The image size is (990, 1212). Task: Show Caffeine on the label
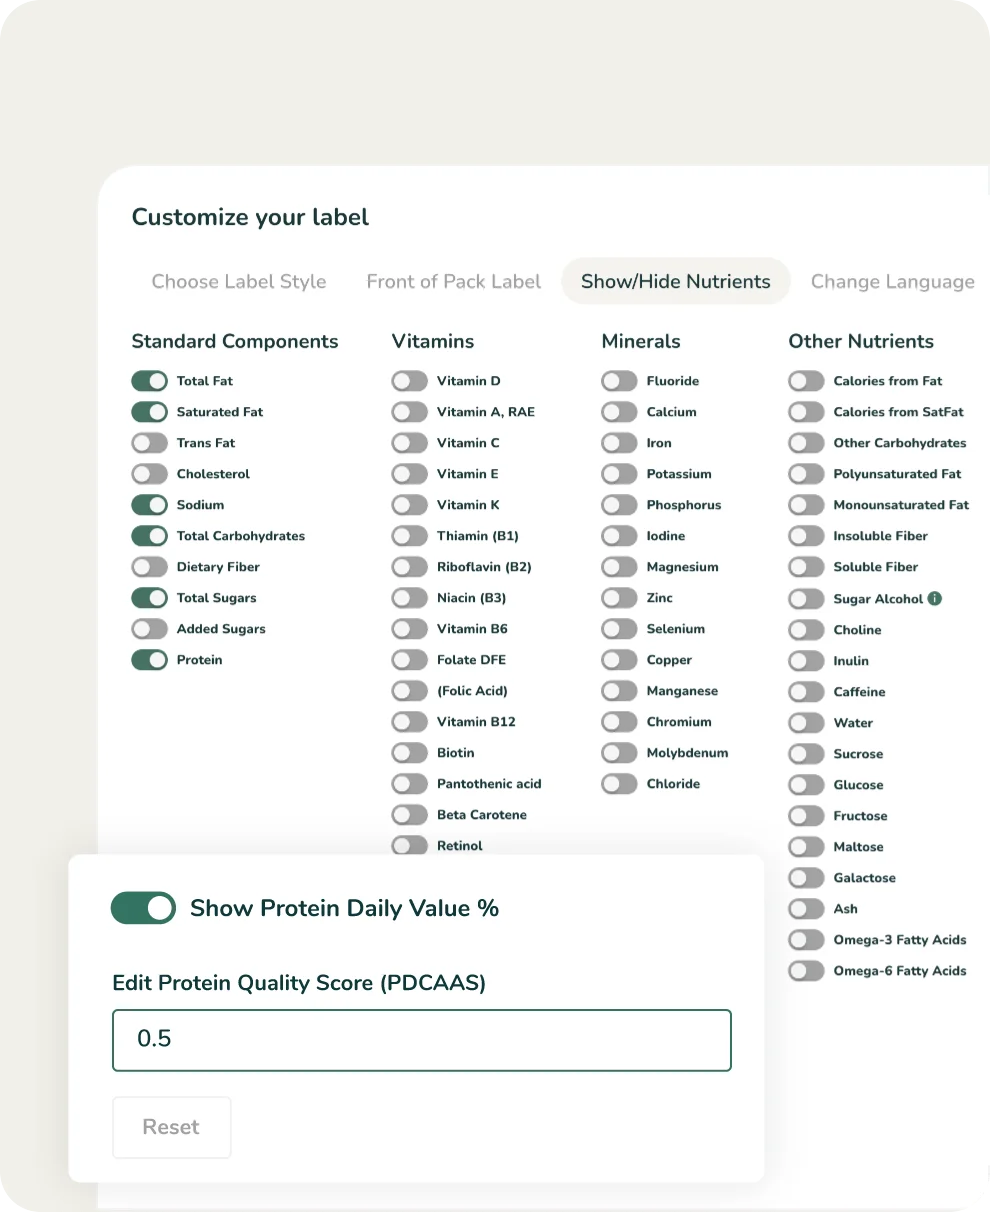806,692
